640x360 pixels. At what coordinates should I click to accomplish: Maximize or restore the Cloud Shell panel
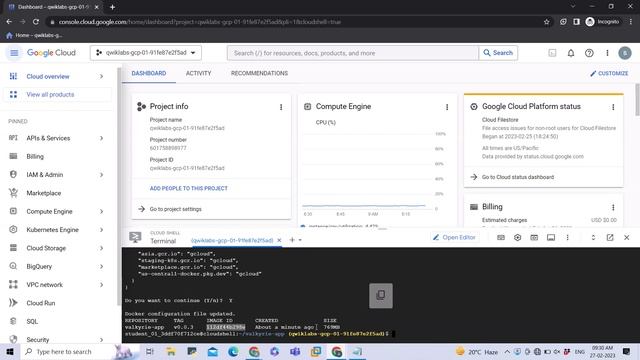coord(593,238)
